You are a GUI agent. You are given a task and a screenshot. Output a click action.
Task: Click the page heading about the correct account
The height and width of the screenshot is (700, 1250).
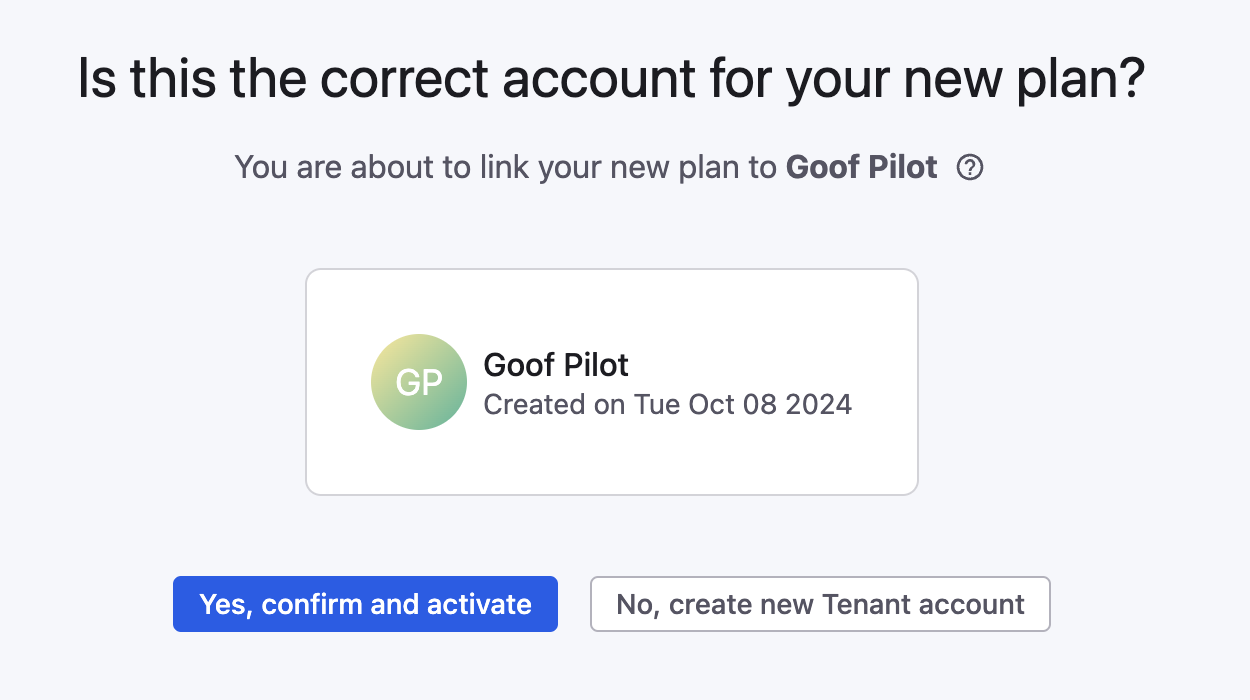[612, 78]
